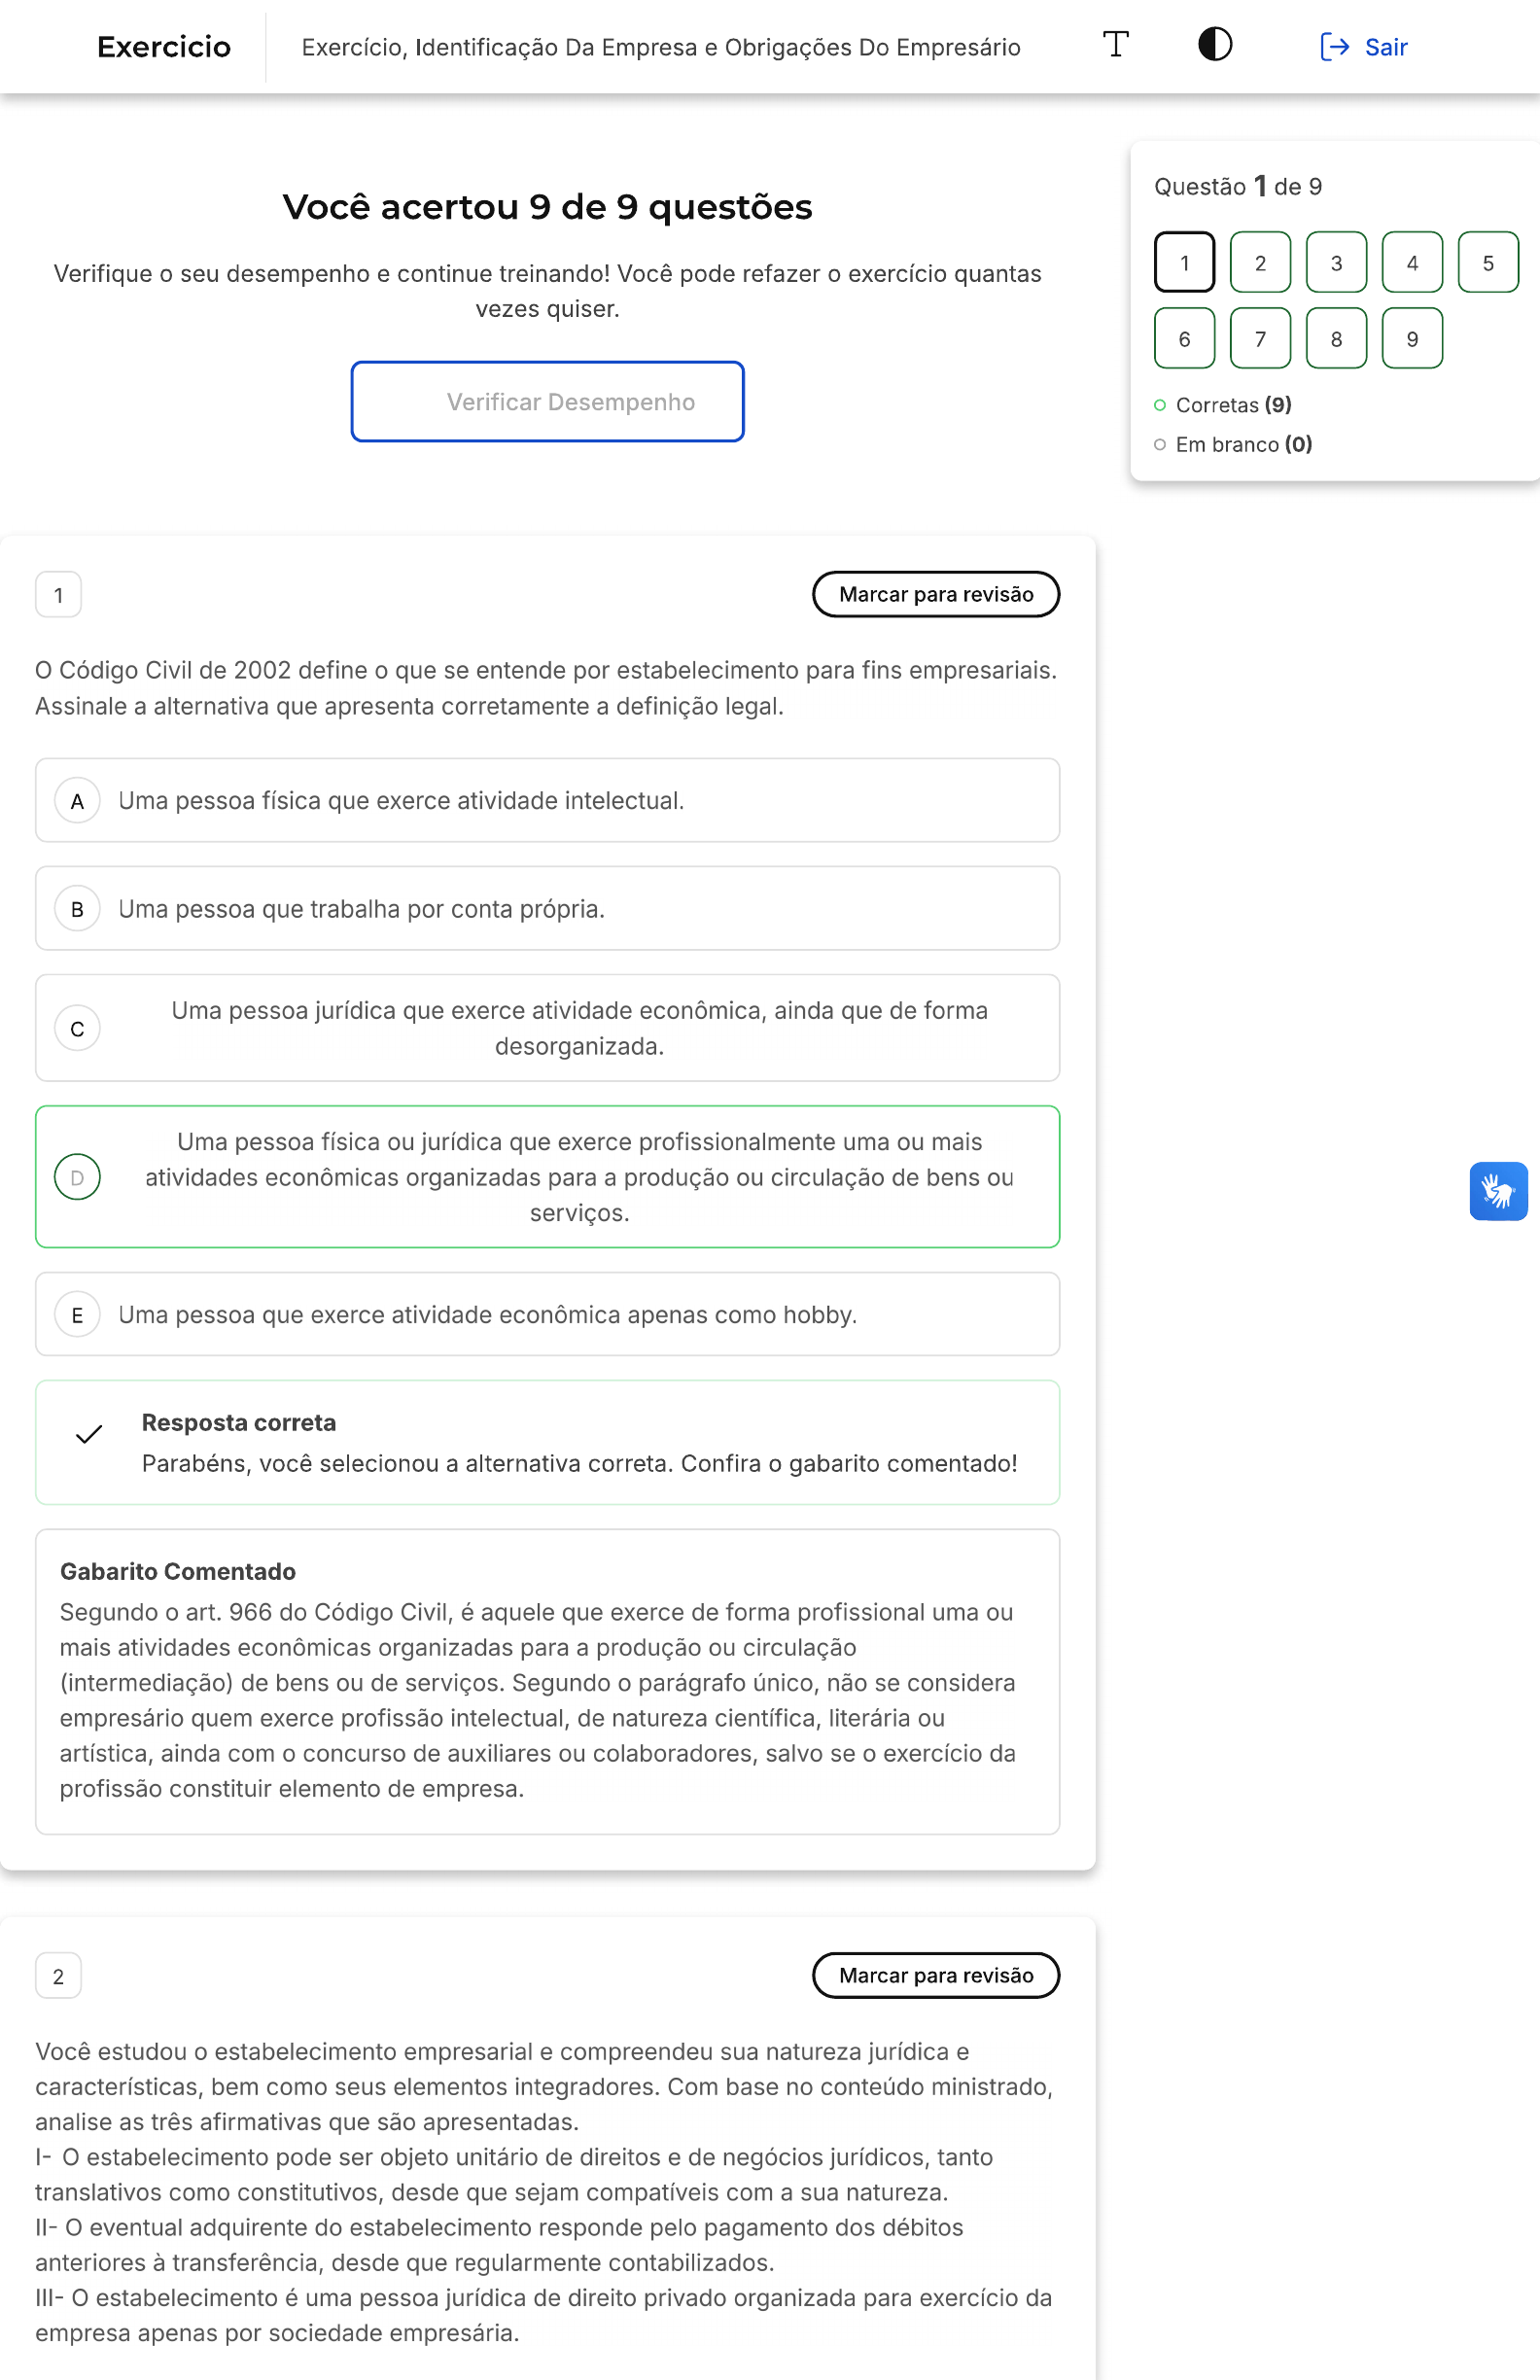Select answer option D radio circle
The width and height of the screenshot is (1540, 2380).
coord(77,1177)
